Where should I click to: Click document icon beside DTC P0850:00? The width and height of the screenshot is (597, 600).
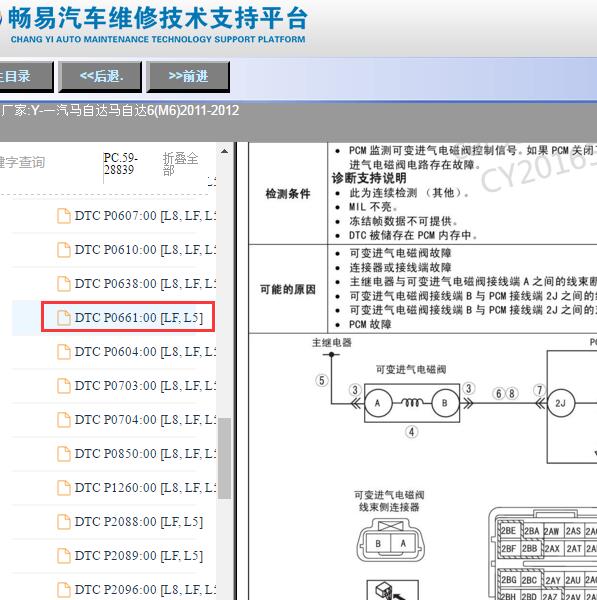64,454
